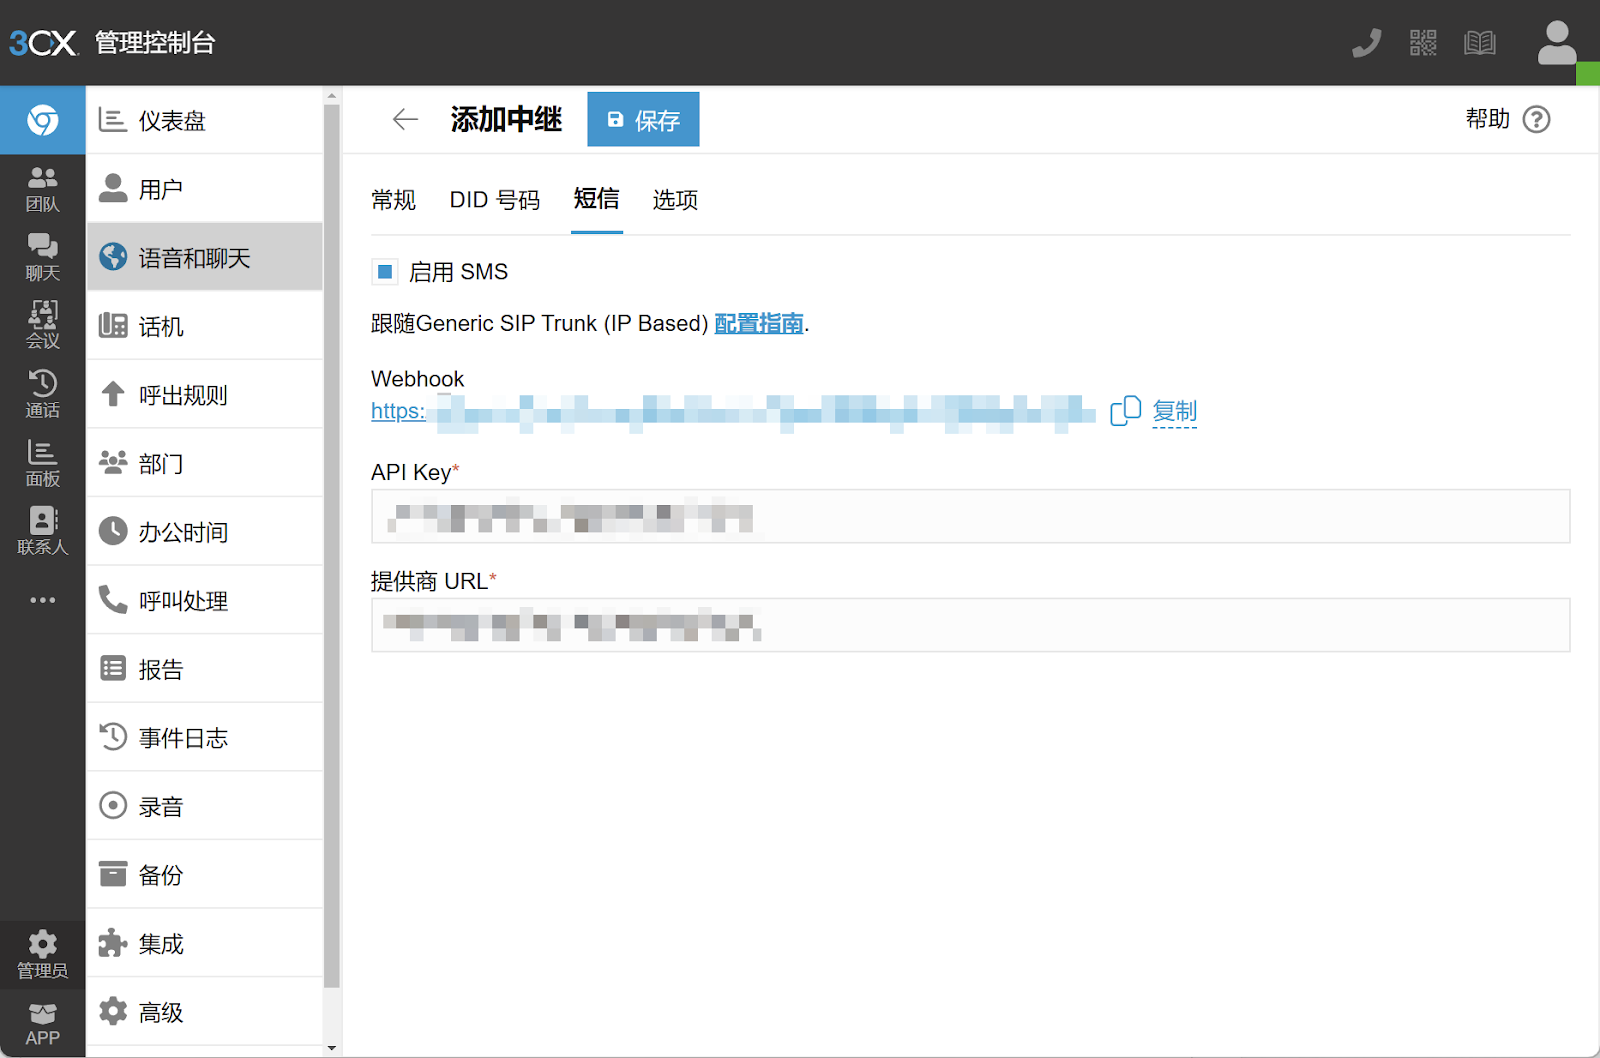
Task: Open the blurred Webhook https link
Action: coord(733,411)
